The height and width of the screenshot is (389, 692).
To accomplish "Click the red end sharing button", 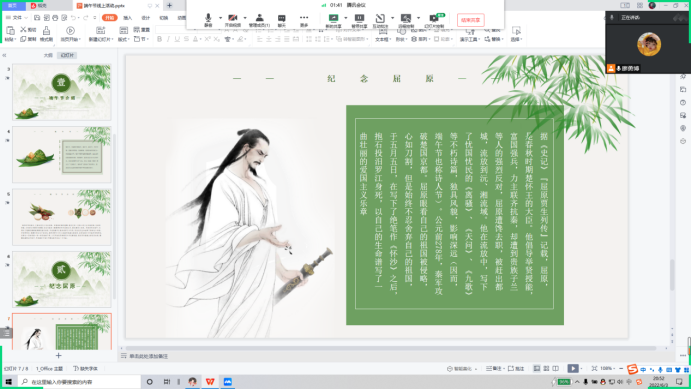I will 470,20.
